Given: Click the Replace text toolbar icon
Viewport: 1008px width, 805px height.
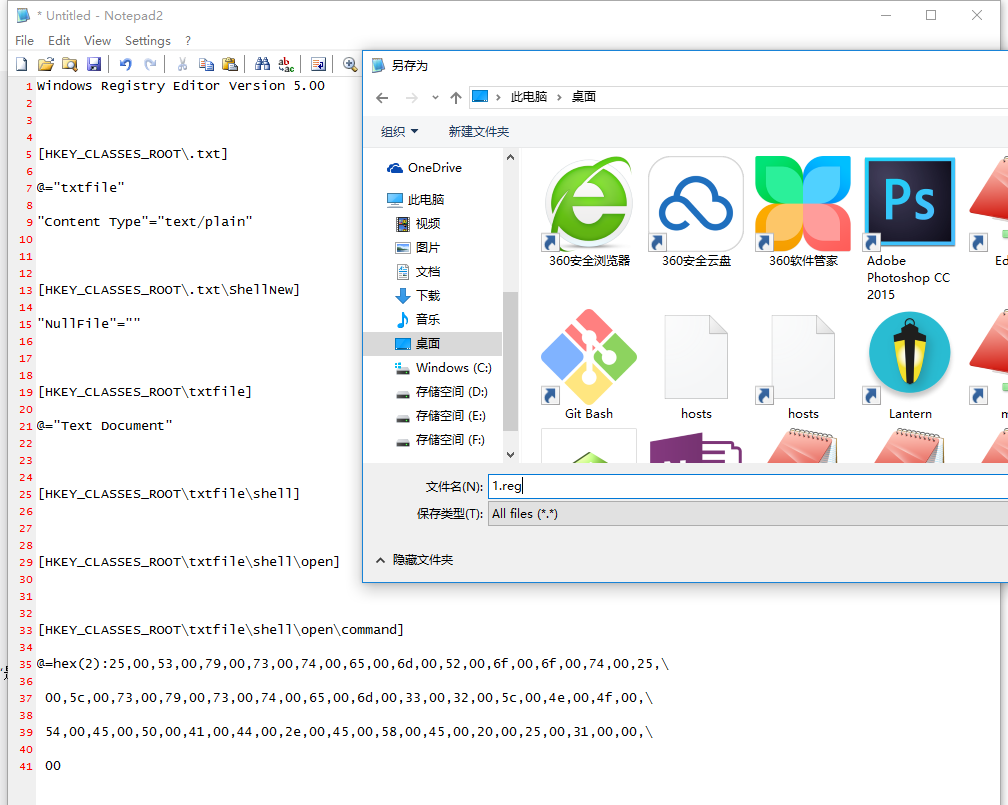Looking at the screenshot, I should pos(286,64).
